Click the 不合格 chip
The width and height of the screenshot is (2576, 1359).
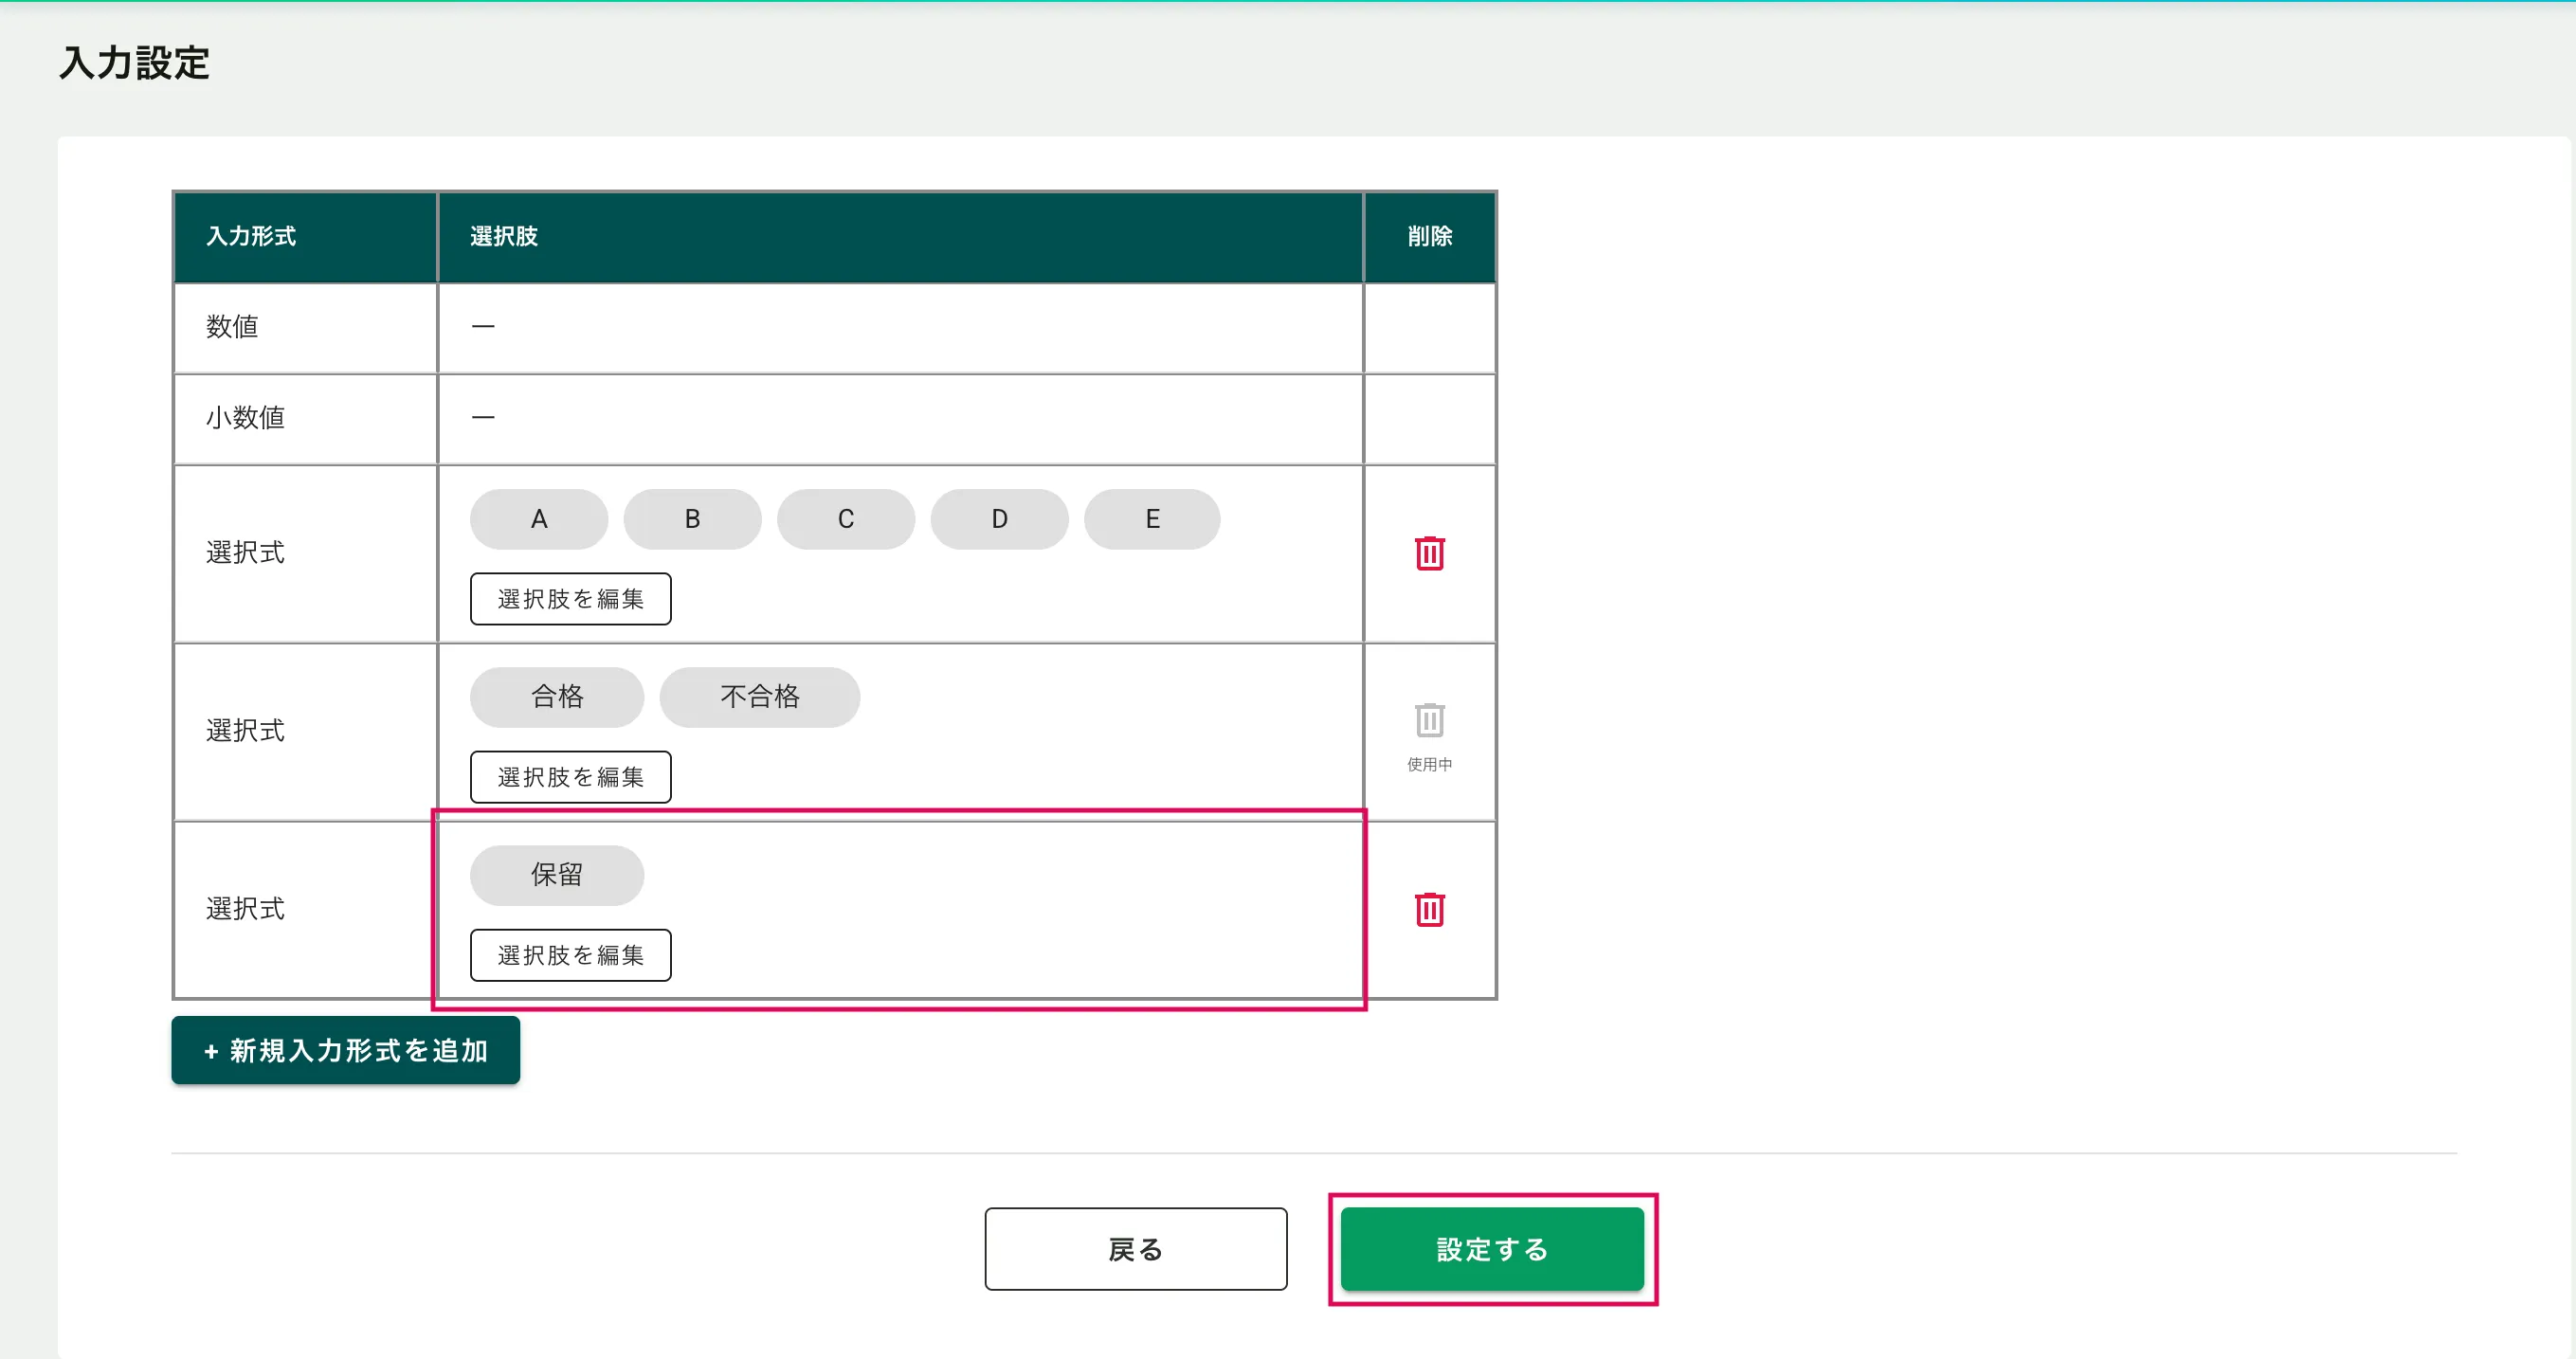[759, 697]
